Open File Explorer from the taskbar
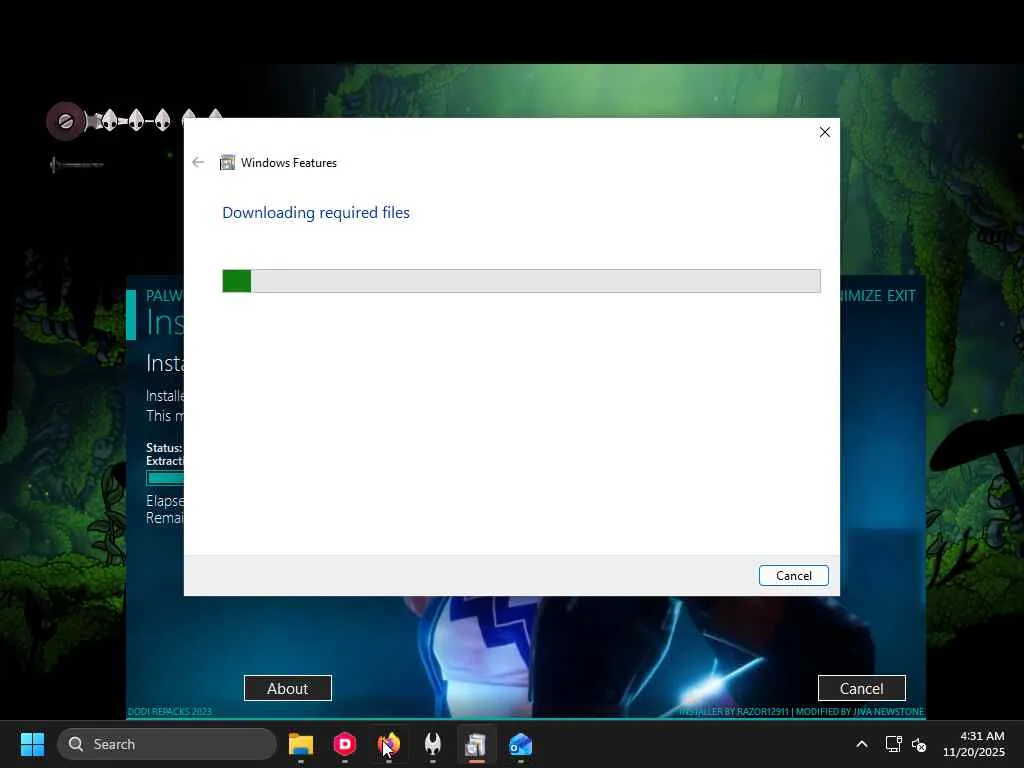 (300, 744)
